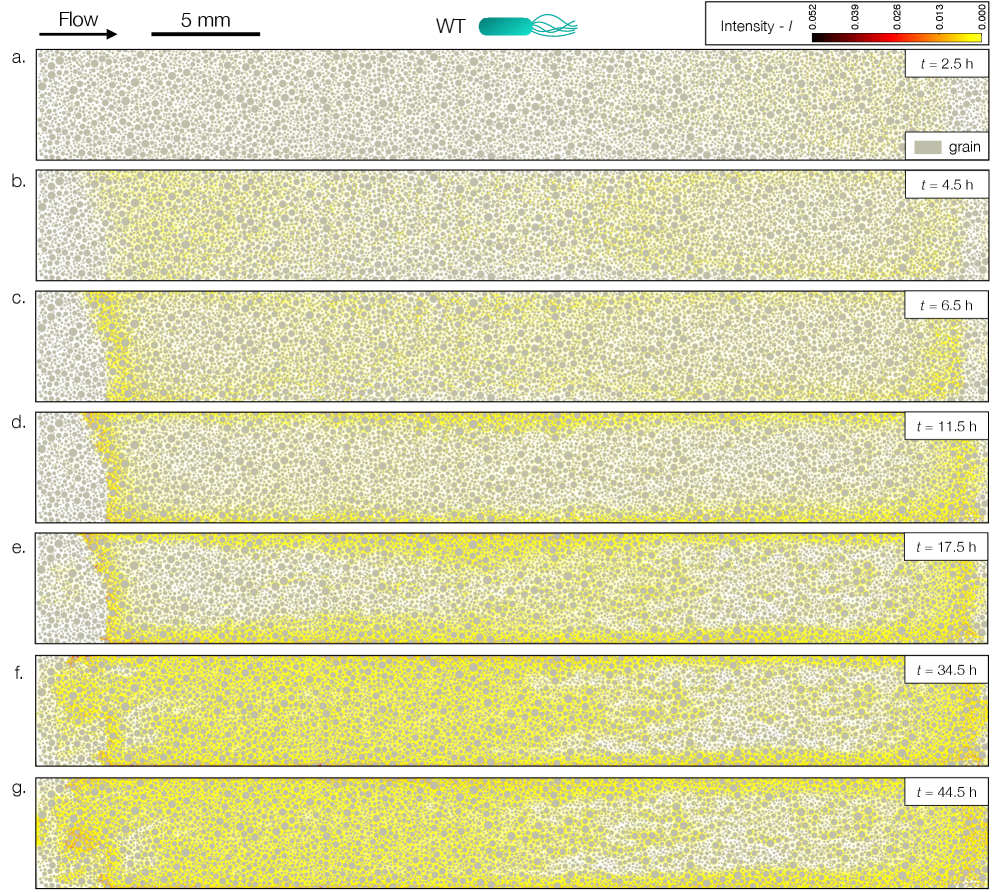
Task: Click the panel label 'g.'
Action: click(17, 786)
